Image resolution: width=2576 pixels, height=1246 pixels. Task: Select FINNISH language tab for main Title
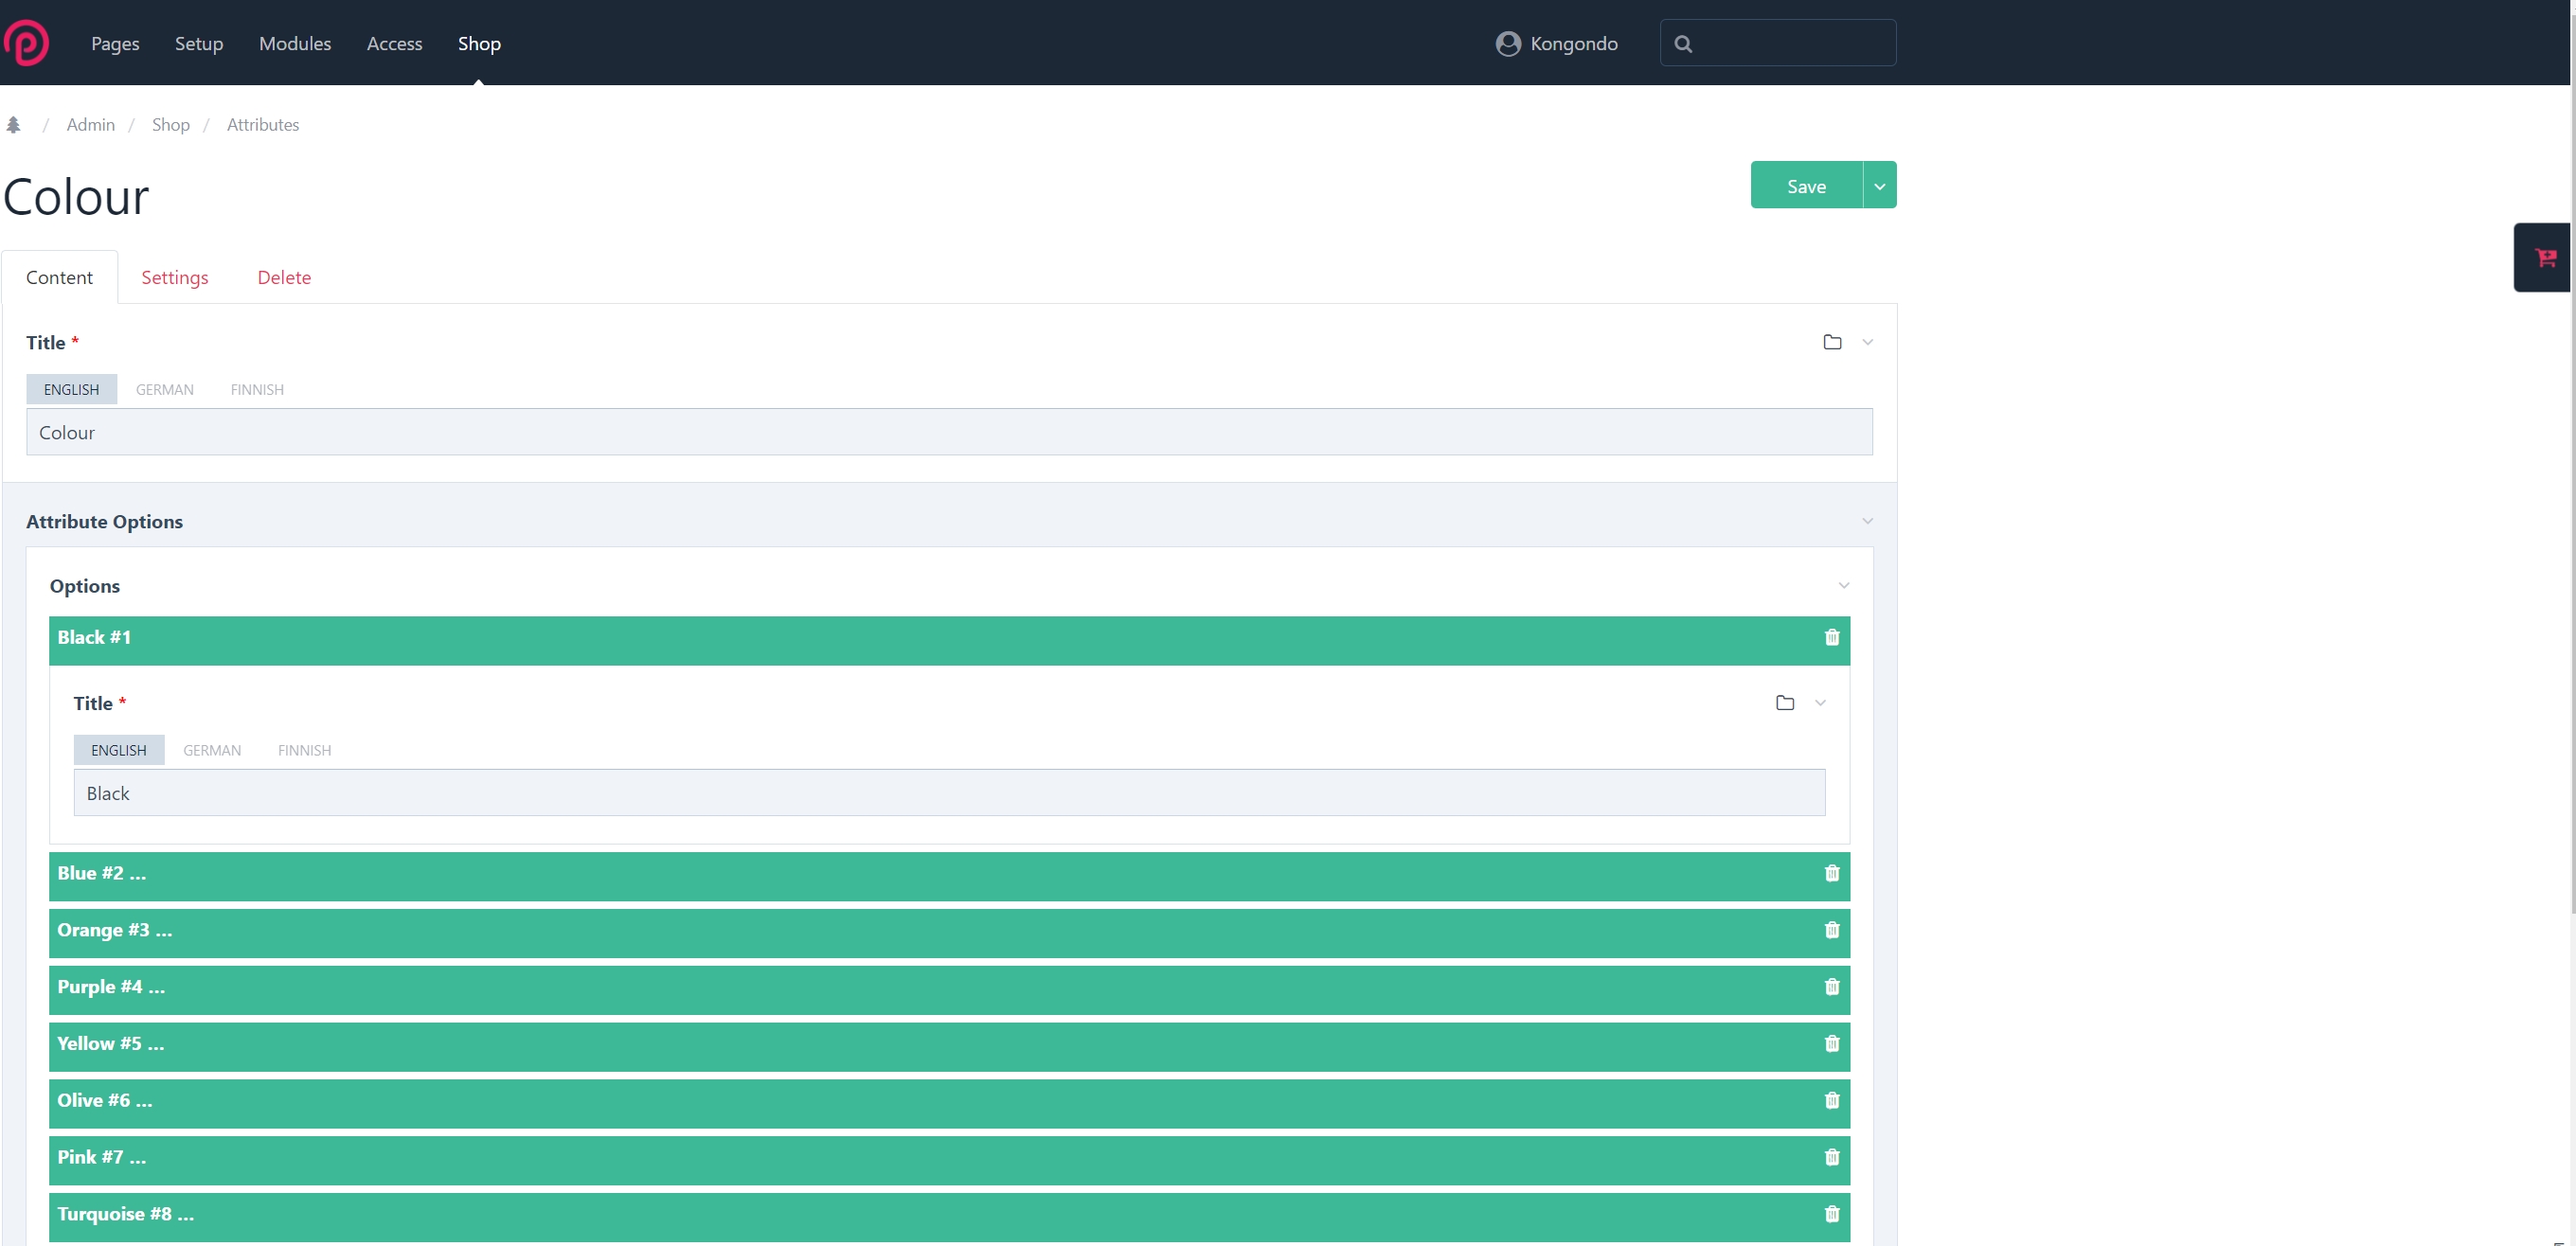coord(257,389)
